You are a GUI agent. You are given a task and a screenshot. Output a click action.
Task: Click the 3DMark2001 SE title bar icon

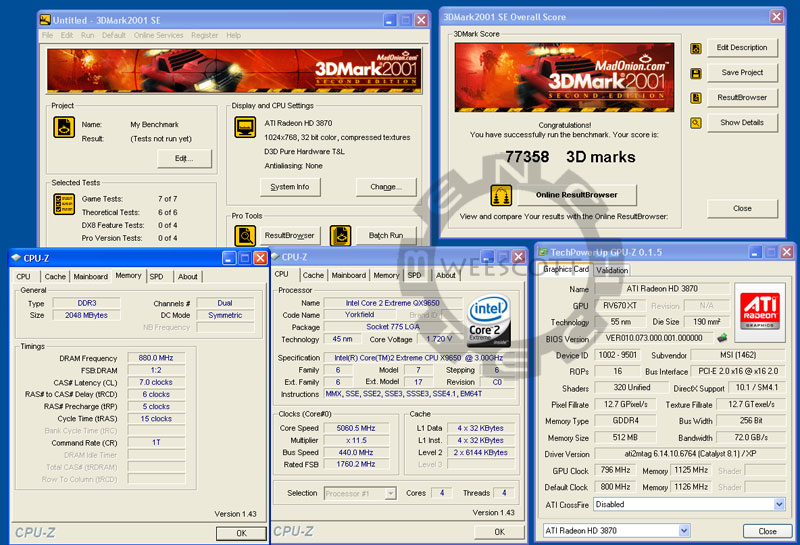(45, 20)
